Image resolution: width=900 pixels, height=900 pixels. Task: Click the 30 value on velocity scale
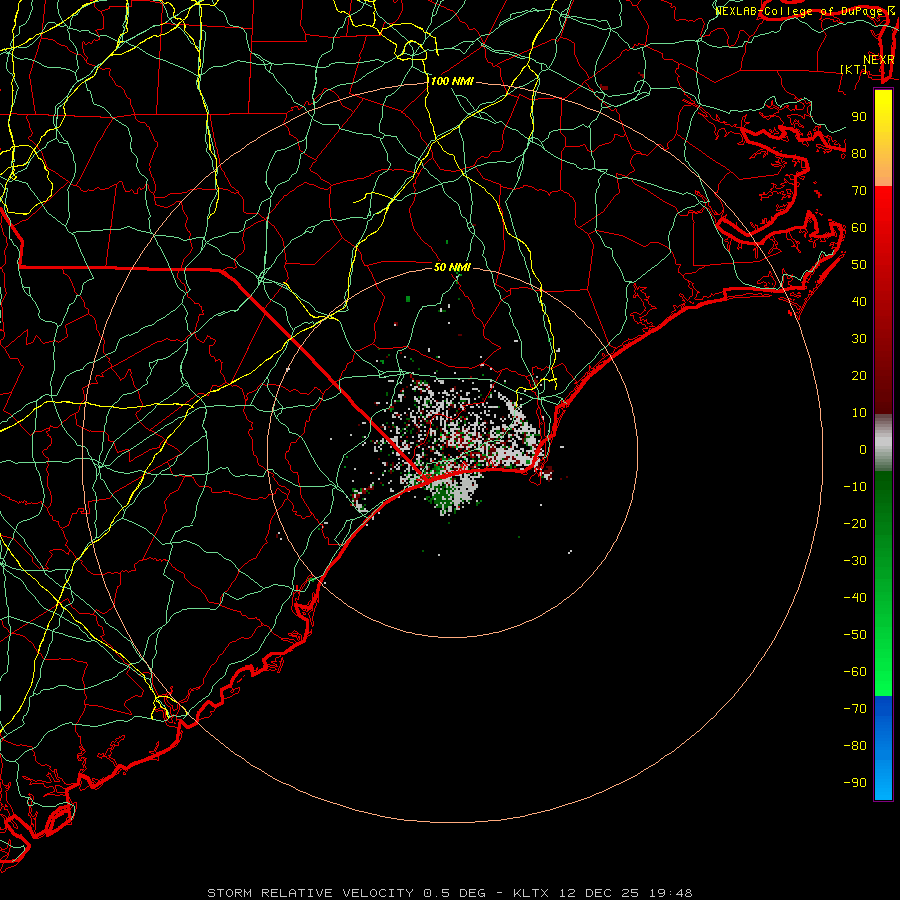point(859,339)
